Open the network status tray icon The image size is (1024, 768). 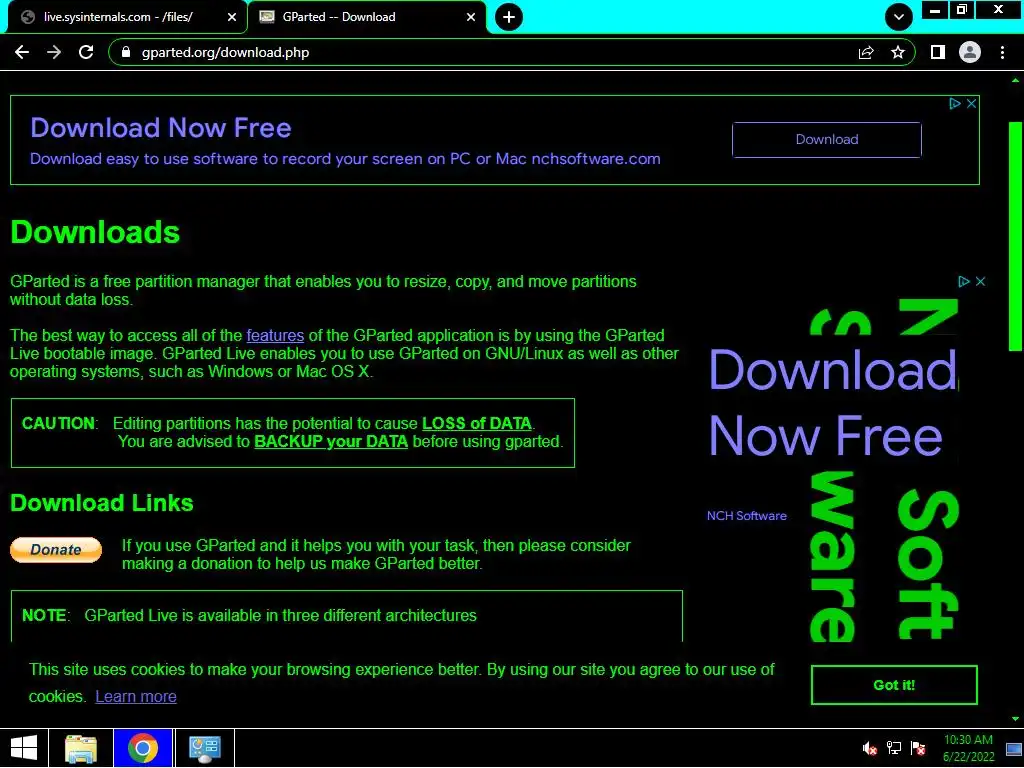893,748
